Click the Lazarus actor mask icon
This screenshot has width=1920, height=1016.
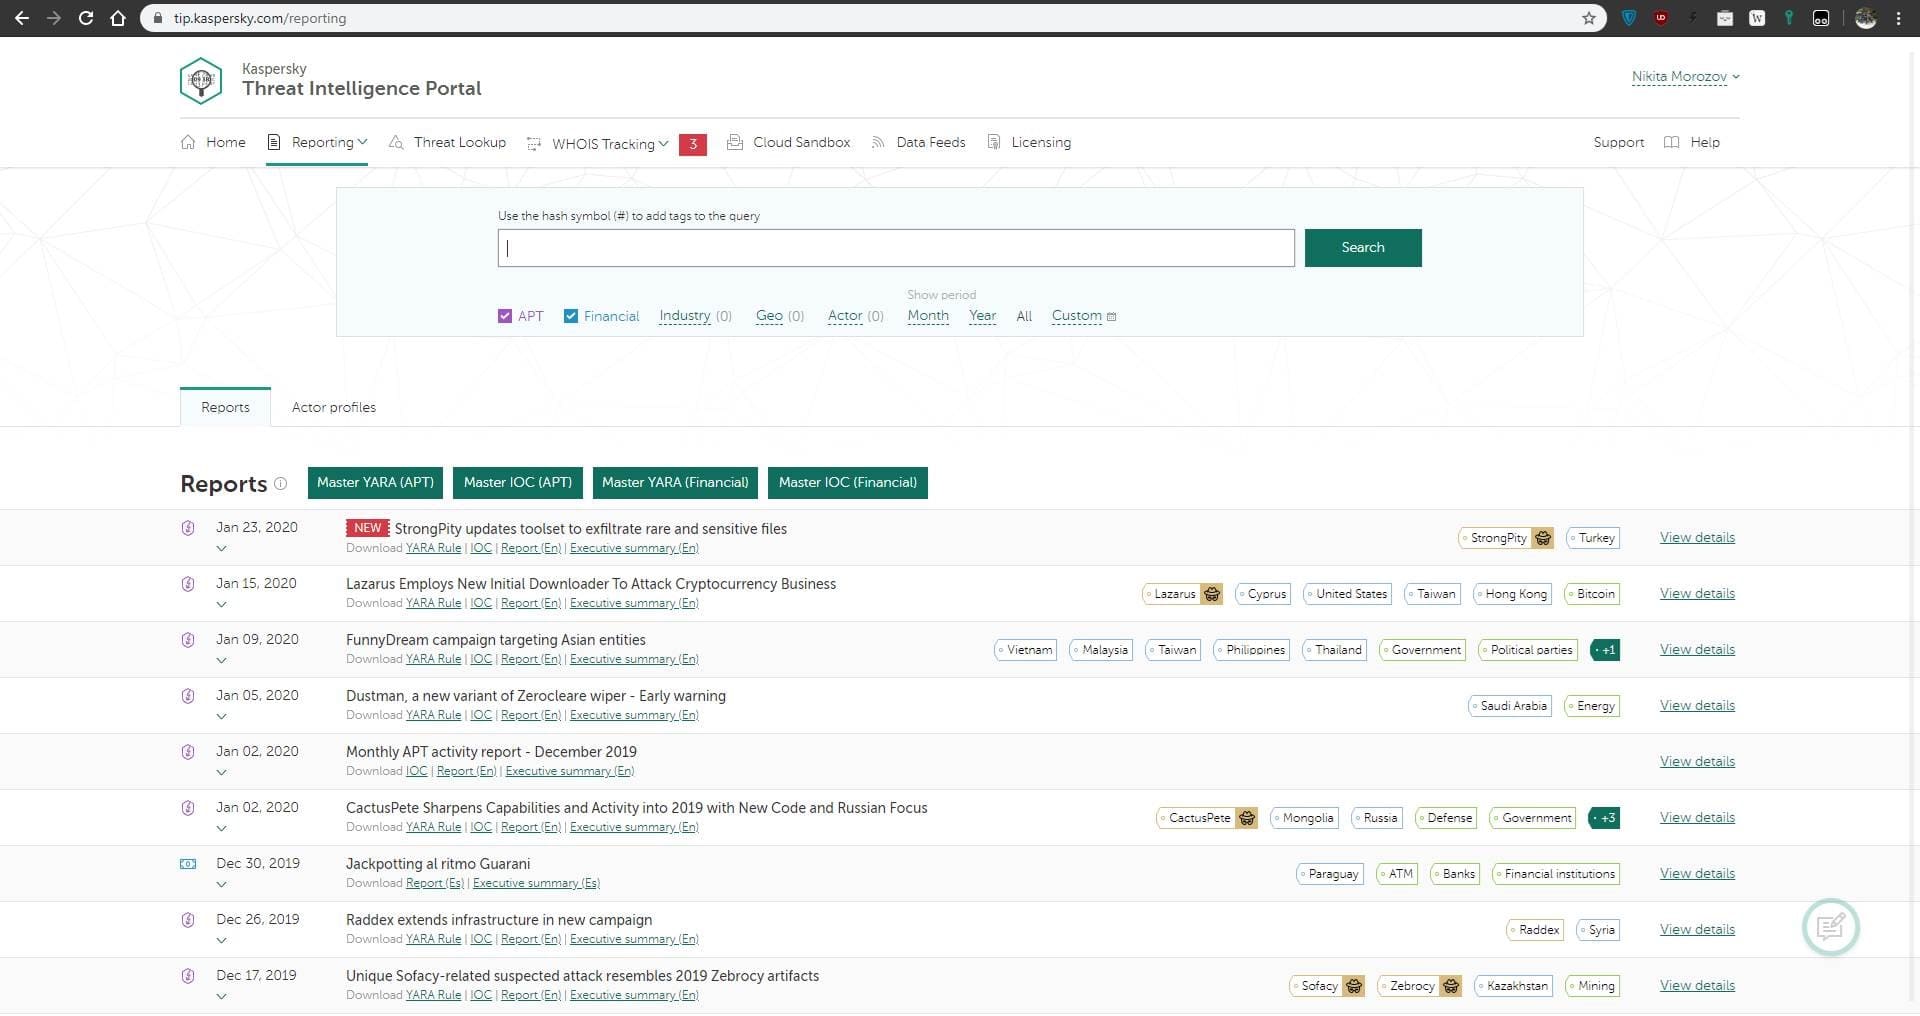tap(1212, 594)
